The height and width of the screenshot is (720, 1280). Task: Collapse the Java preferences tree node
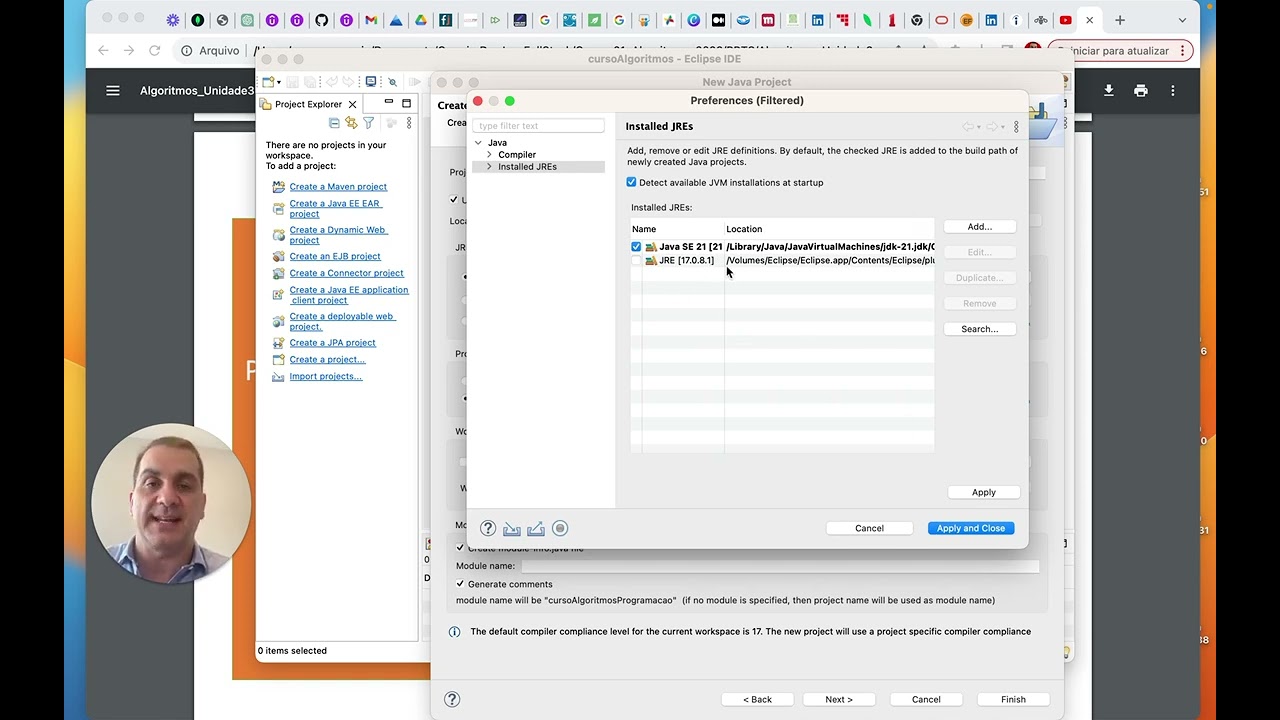[478, 143]
